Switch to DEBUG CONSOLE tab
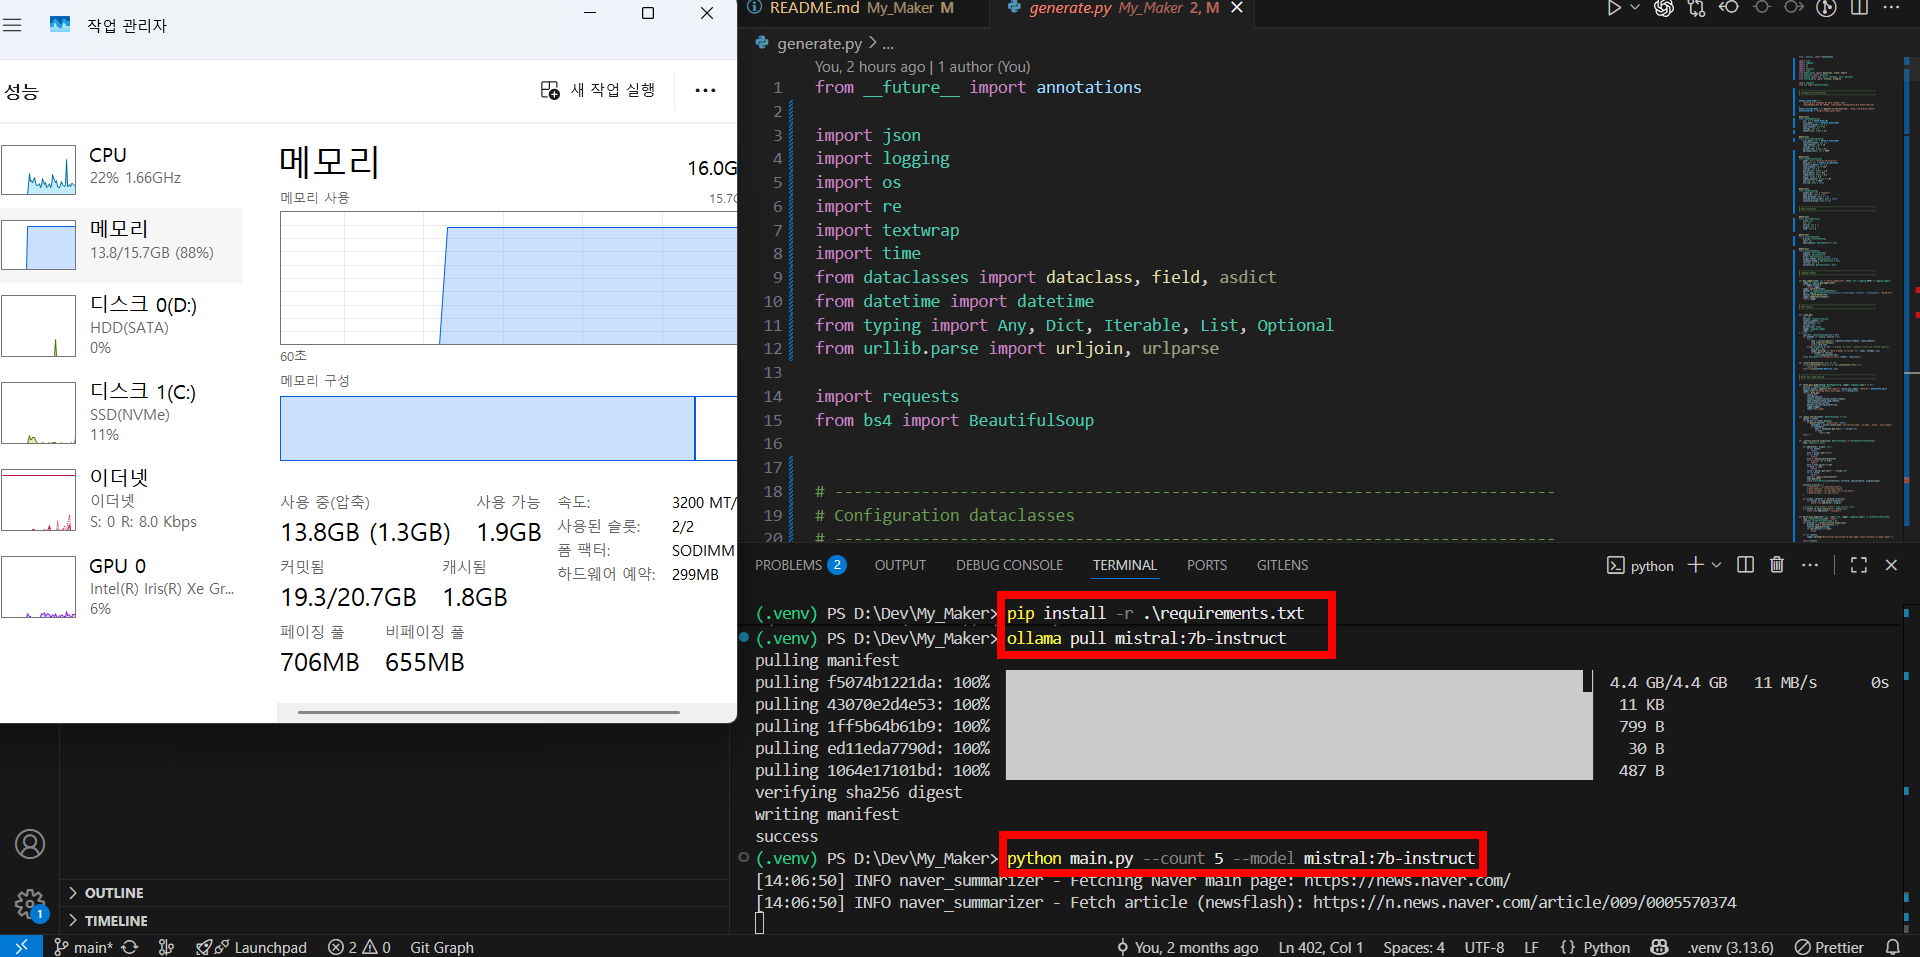 [1009, 565]
